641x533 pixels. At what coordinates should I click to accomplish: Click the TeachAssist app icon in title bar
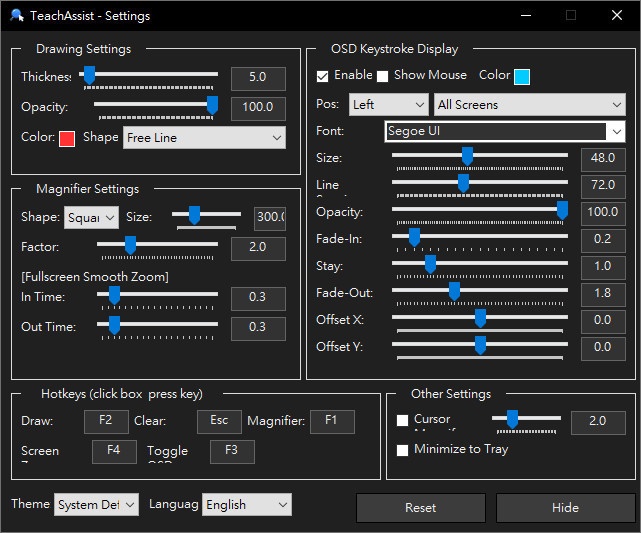click(x=17, y=16)
